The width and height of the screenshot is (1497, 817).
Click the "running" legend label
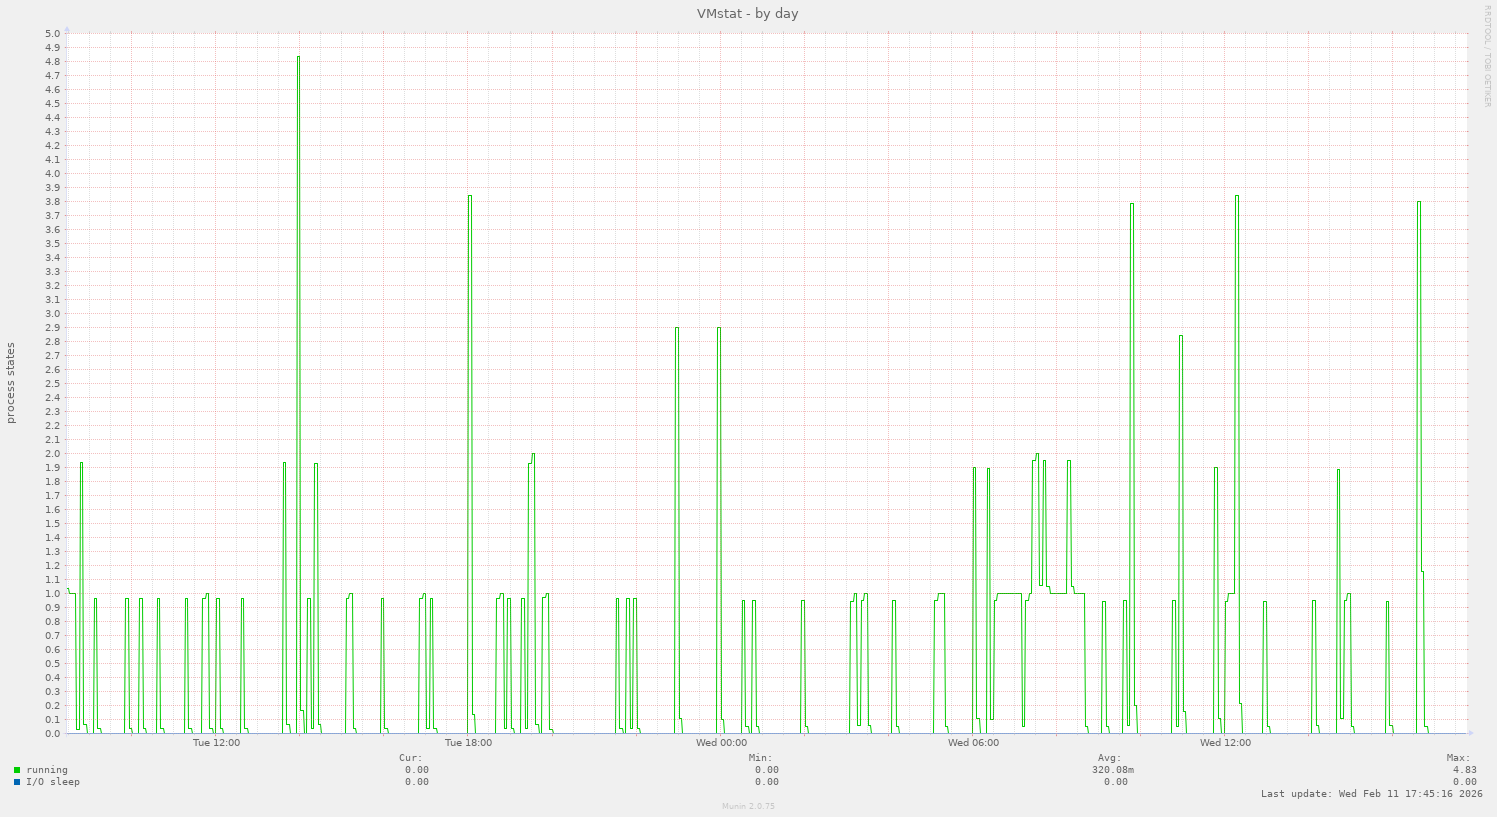[47, 770]
